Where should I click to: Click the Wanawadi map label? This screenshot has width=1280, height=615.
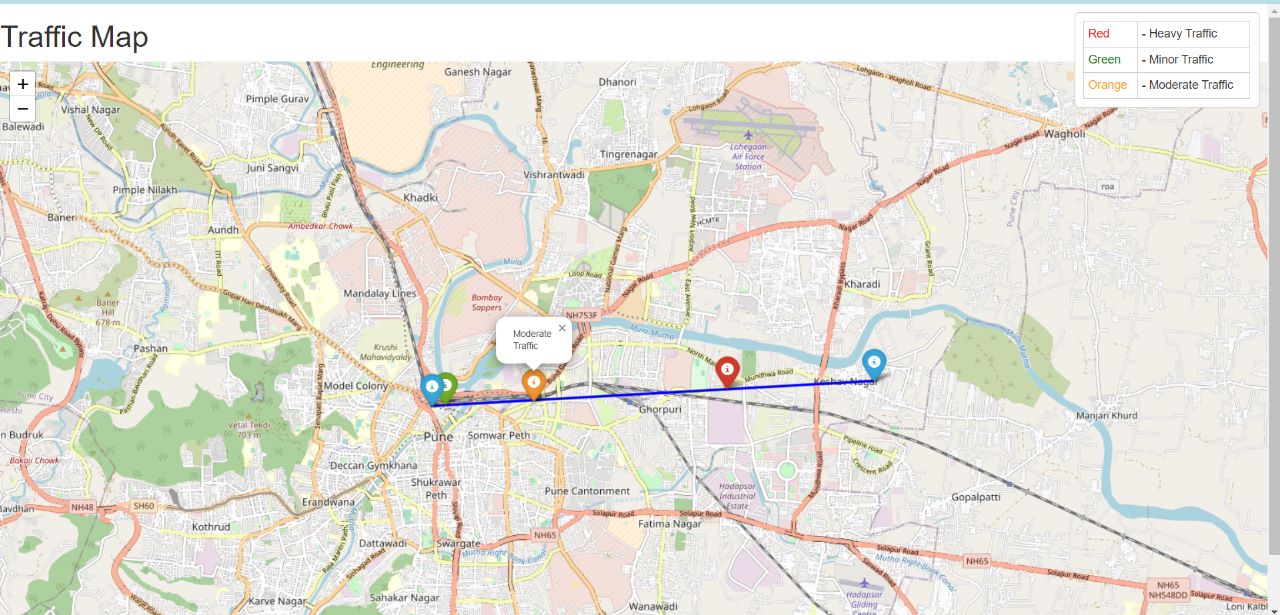[653, 606]
